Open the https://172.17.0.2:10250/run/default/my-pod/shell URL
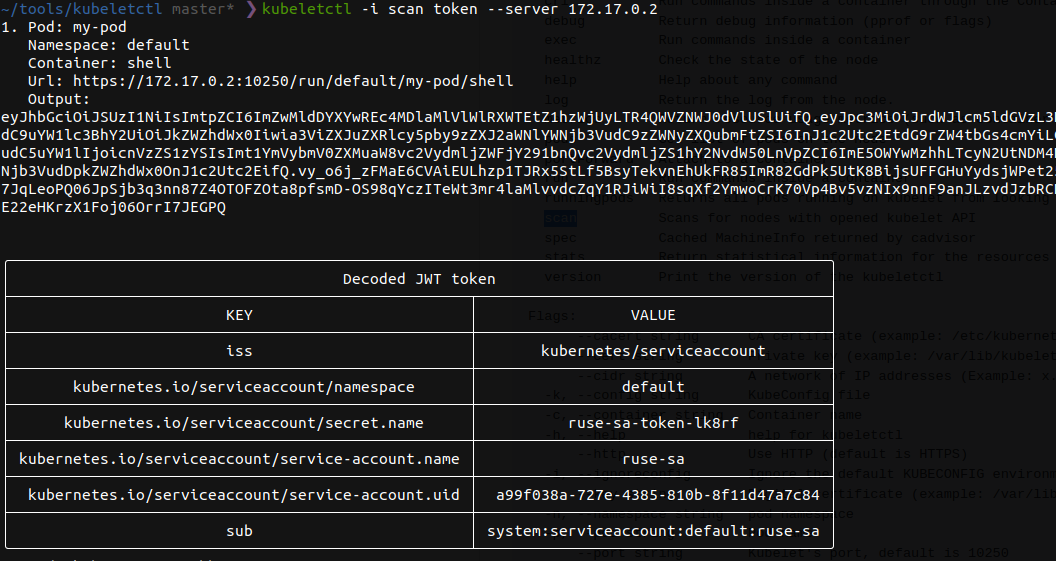 (290, 81)
